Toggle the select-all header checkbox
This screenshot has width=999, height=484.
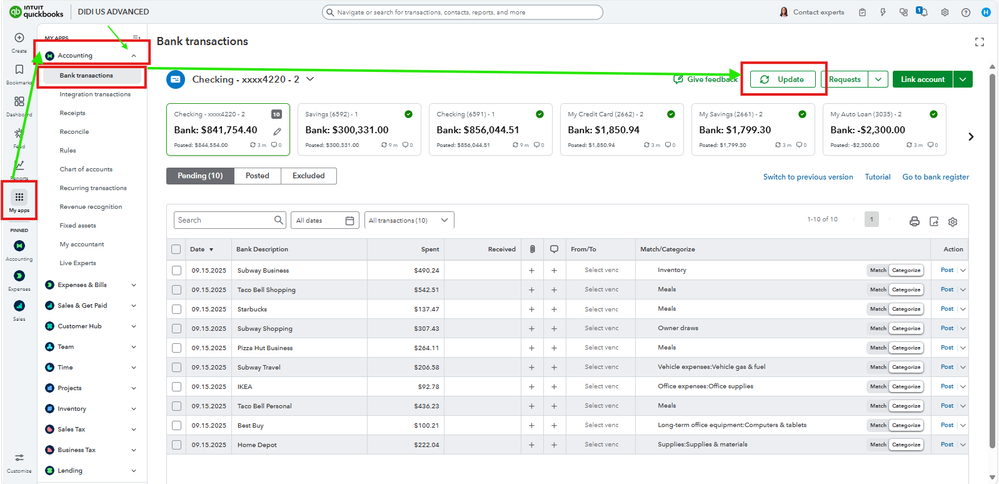[177, 249]
